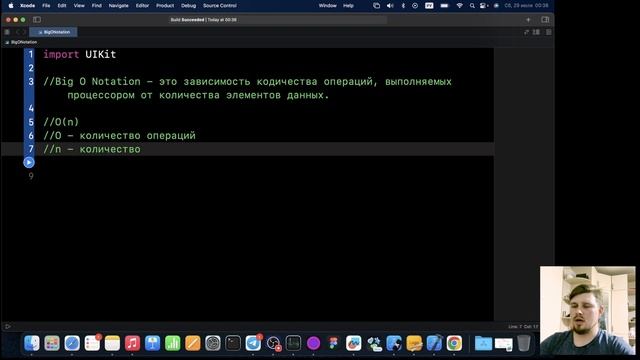Open Numbers from the Dock
640x360 pixels.
(173, 343)
